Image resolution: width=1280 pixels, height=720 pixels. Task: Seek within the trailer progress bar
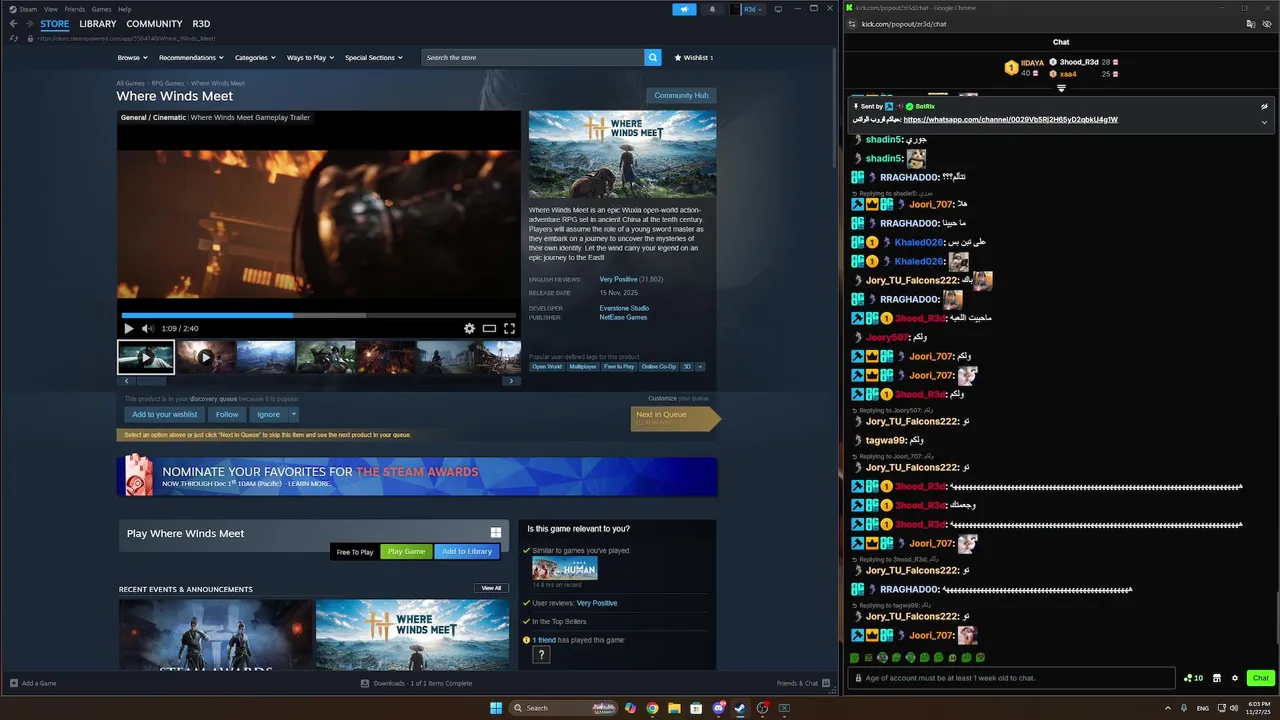(x=318, y=315)
